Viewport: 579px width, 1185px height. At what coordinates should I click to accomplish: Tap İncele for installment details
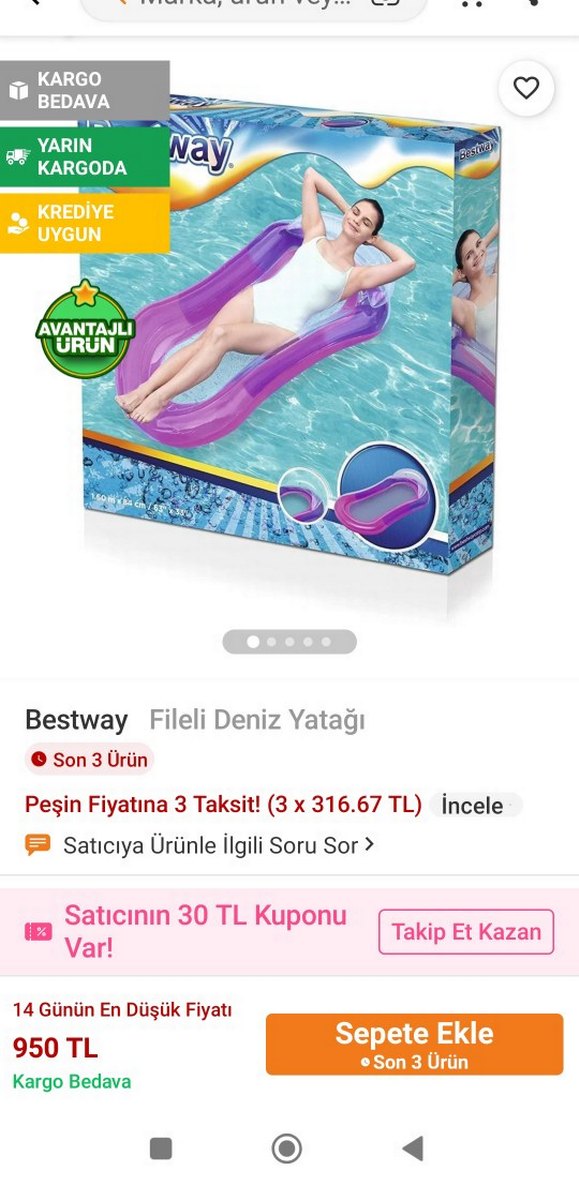[x=472, y=806]
